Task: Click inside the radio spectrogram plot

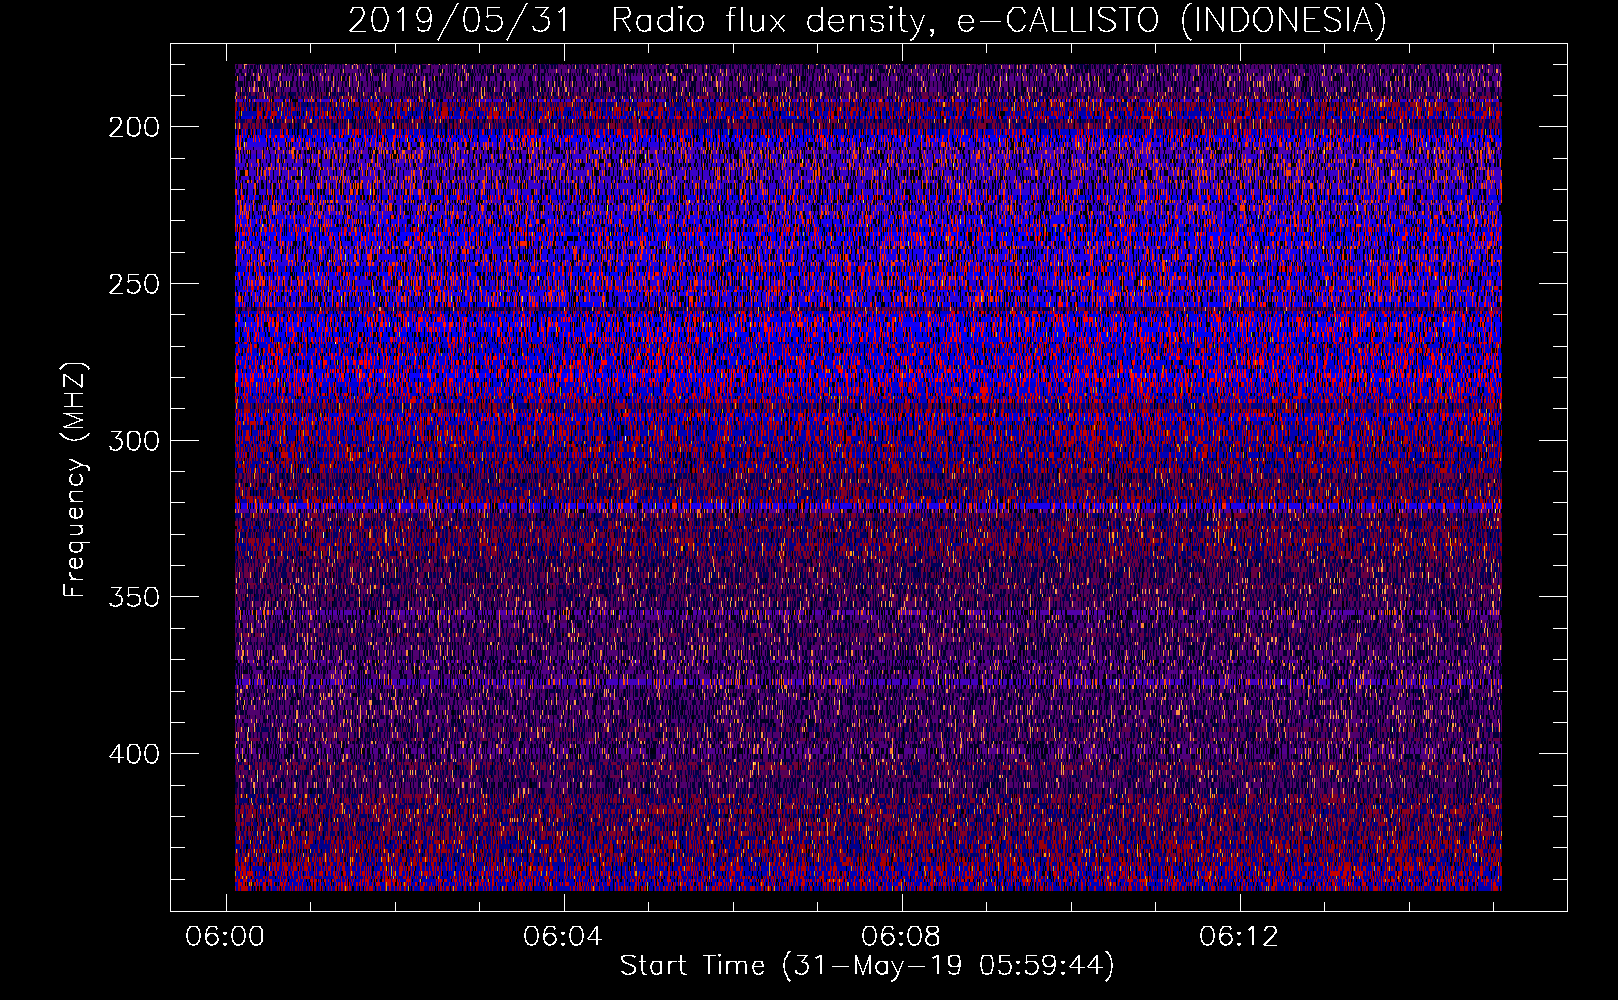Action: [868, 477]
